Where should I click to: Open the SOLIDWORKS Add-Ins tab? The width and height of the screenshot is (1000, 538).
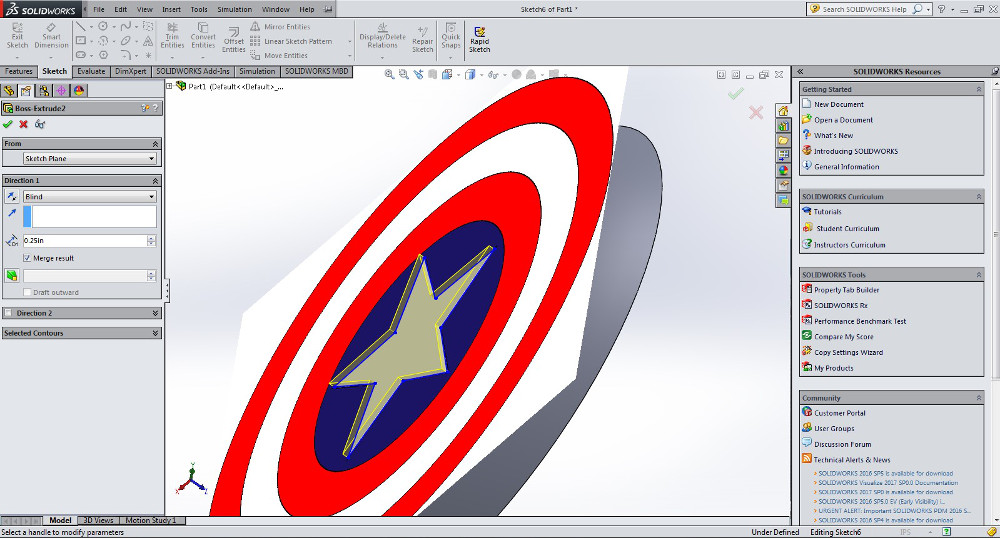tap(193, 71)
